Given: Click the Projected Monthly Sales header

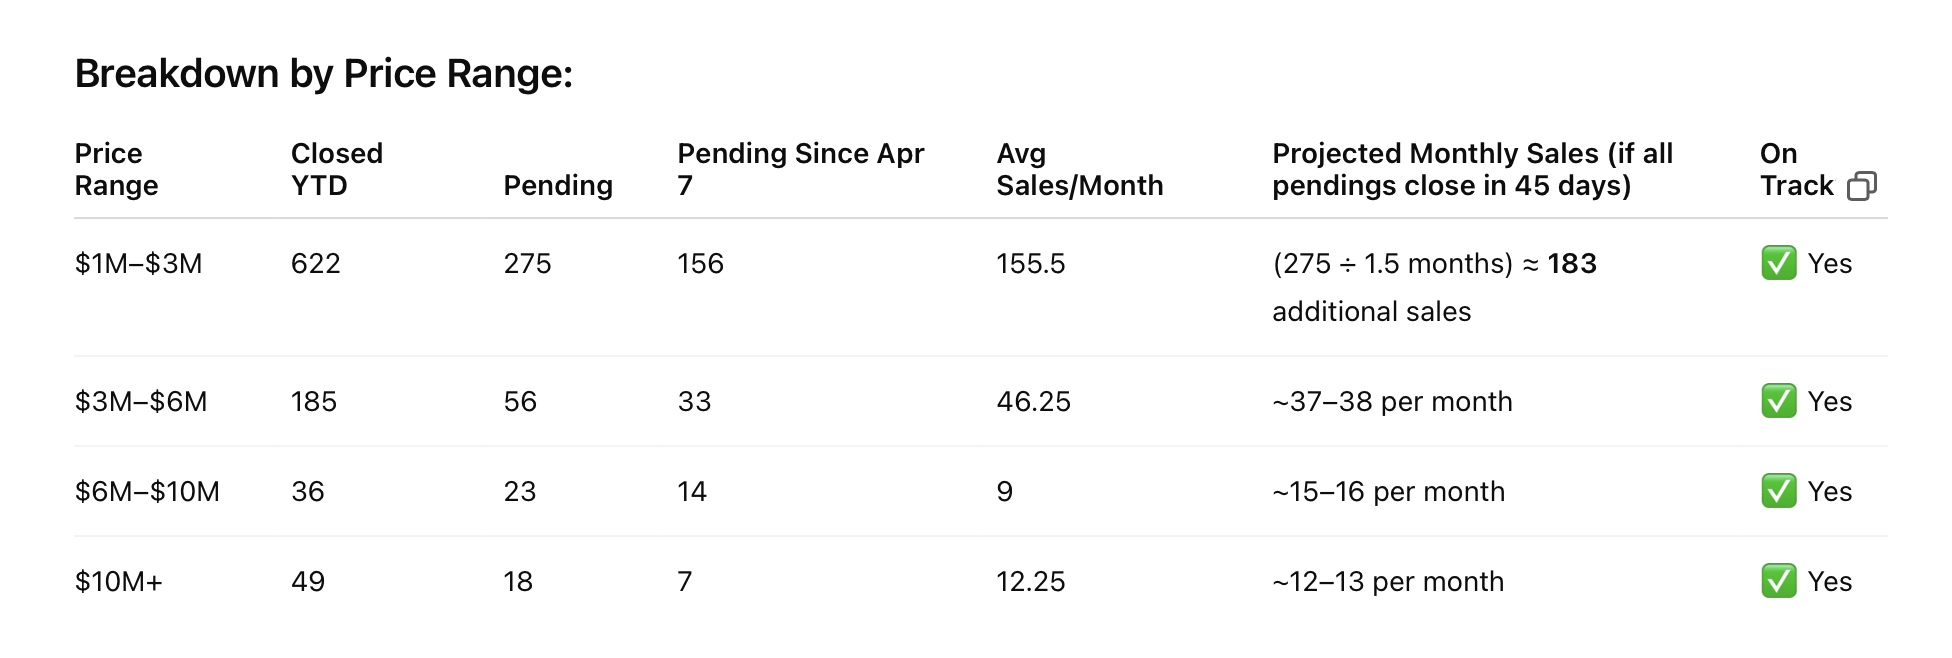Looking at the screenshot, I should [1472, 169].
